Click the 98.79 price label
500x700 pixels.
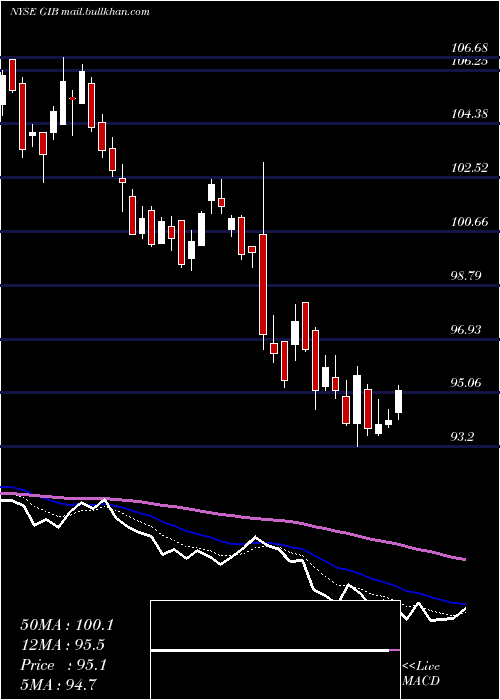pos(466,275)
